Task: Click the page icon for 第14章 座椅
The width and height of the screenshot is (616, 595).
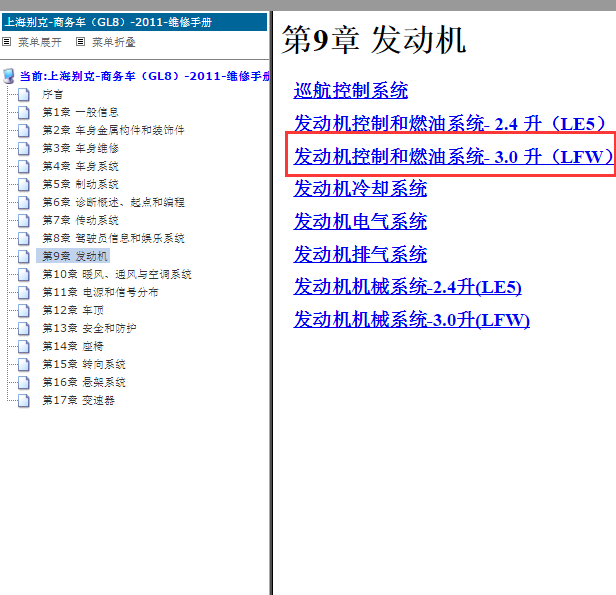Action: pos(24,346)
